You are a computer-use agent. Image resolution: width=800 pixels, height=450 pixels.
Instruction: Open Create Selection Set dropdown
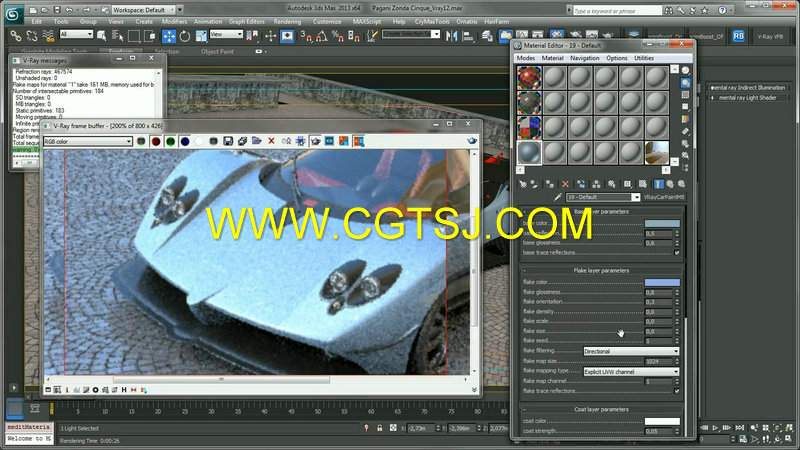411,34
